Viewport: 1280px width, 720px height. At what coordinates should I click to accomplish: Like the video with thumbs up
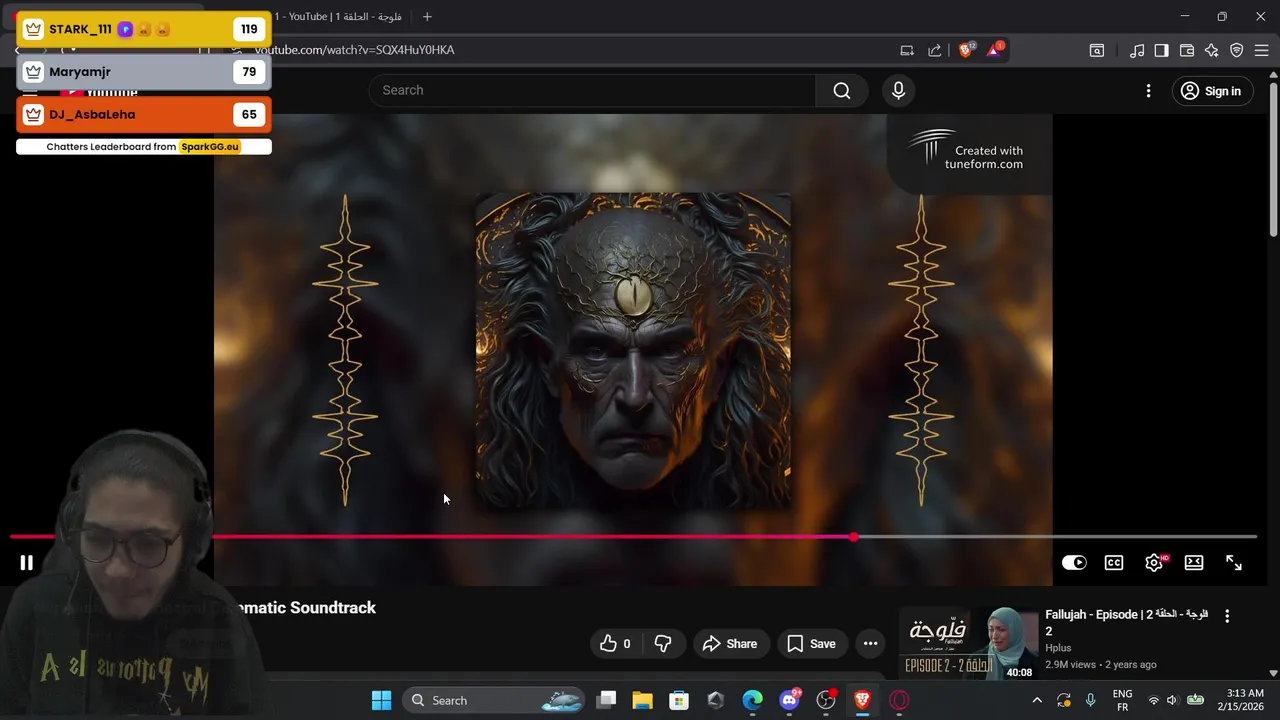pos(614,644)
